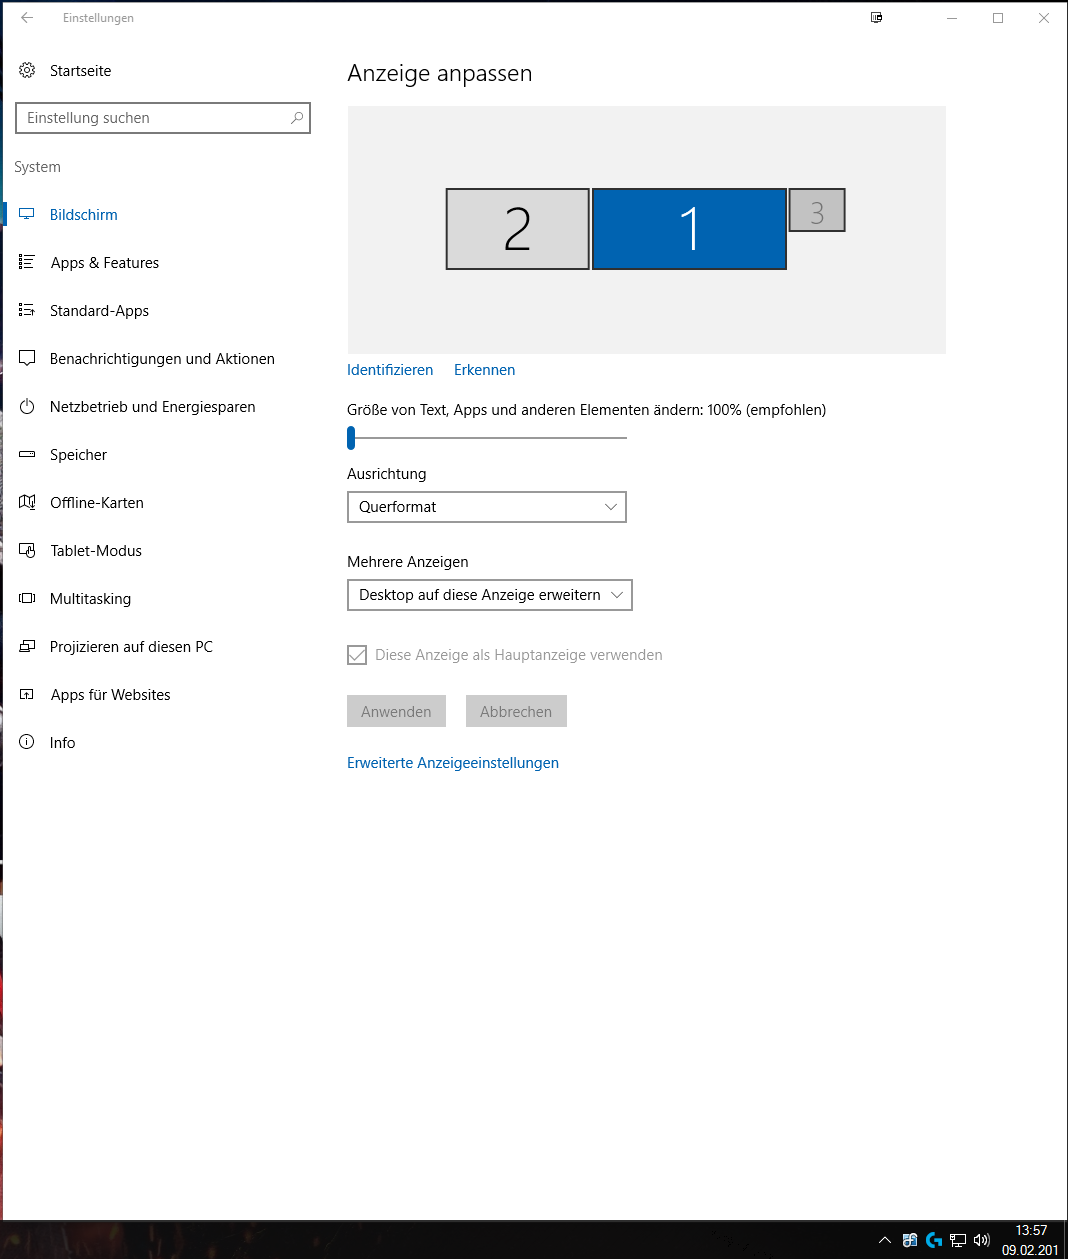Click the Logitech icon in system tray
The width and height of the screenshot is (1068, 1259).
point(934,1240)
